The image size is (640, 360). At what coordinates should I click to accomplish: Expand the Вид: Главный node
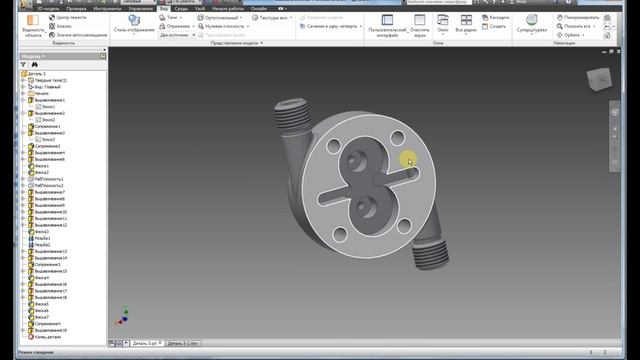(x=23, y=87)
